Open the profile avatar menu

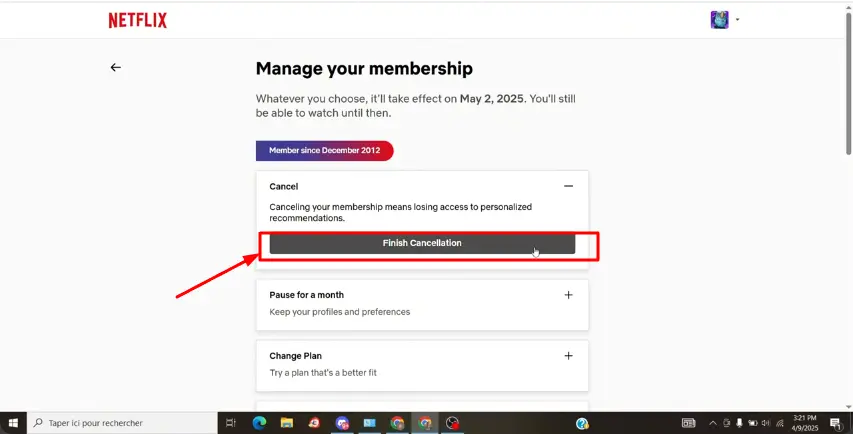click(x=719, y=20)
